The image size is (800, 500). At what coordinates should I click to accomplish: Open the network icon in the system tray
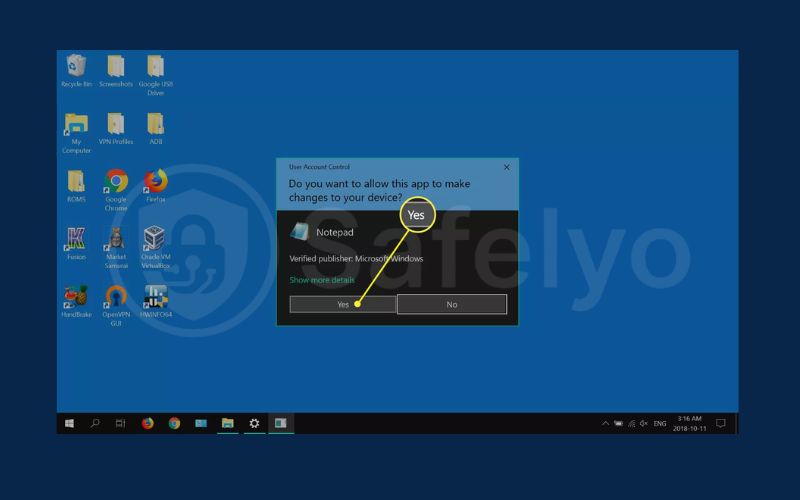[x=631, y=423]
